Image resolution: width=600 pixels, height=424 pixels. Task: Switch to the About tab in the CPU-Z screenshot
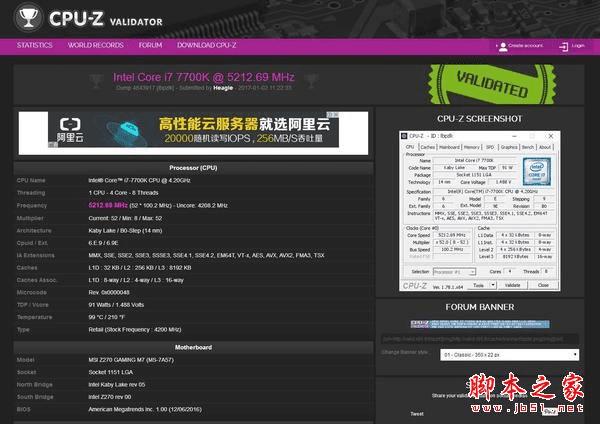click(545, 147)
